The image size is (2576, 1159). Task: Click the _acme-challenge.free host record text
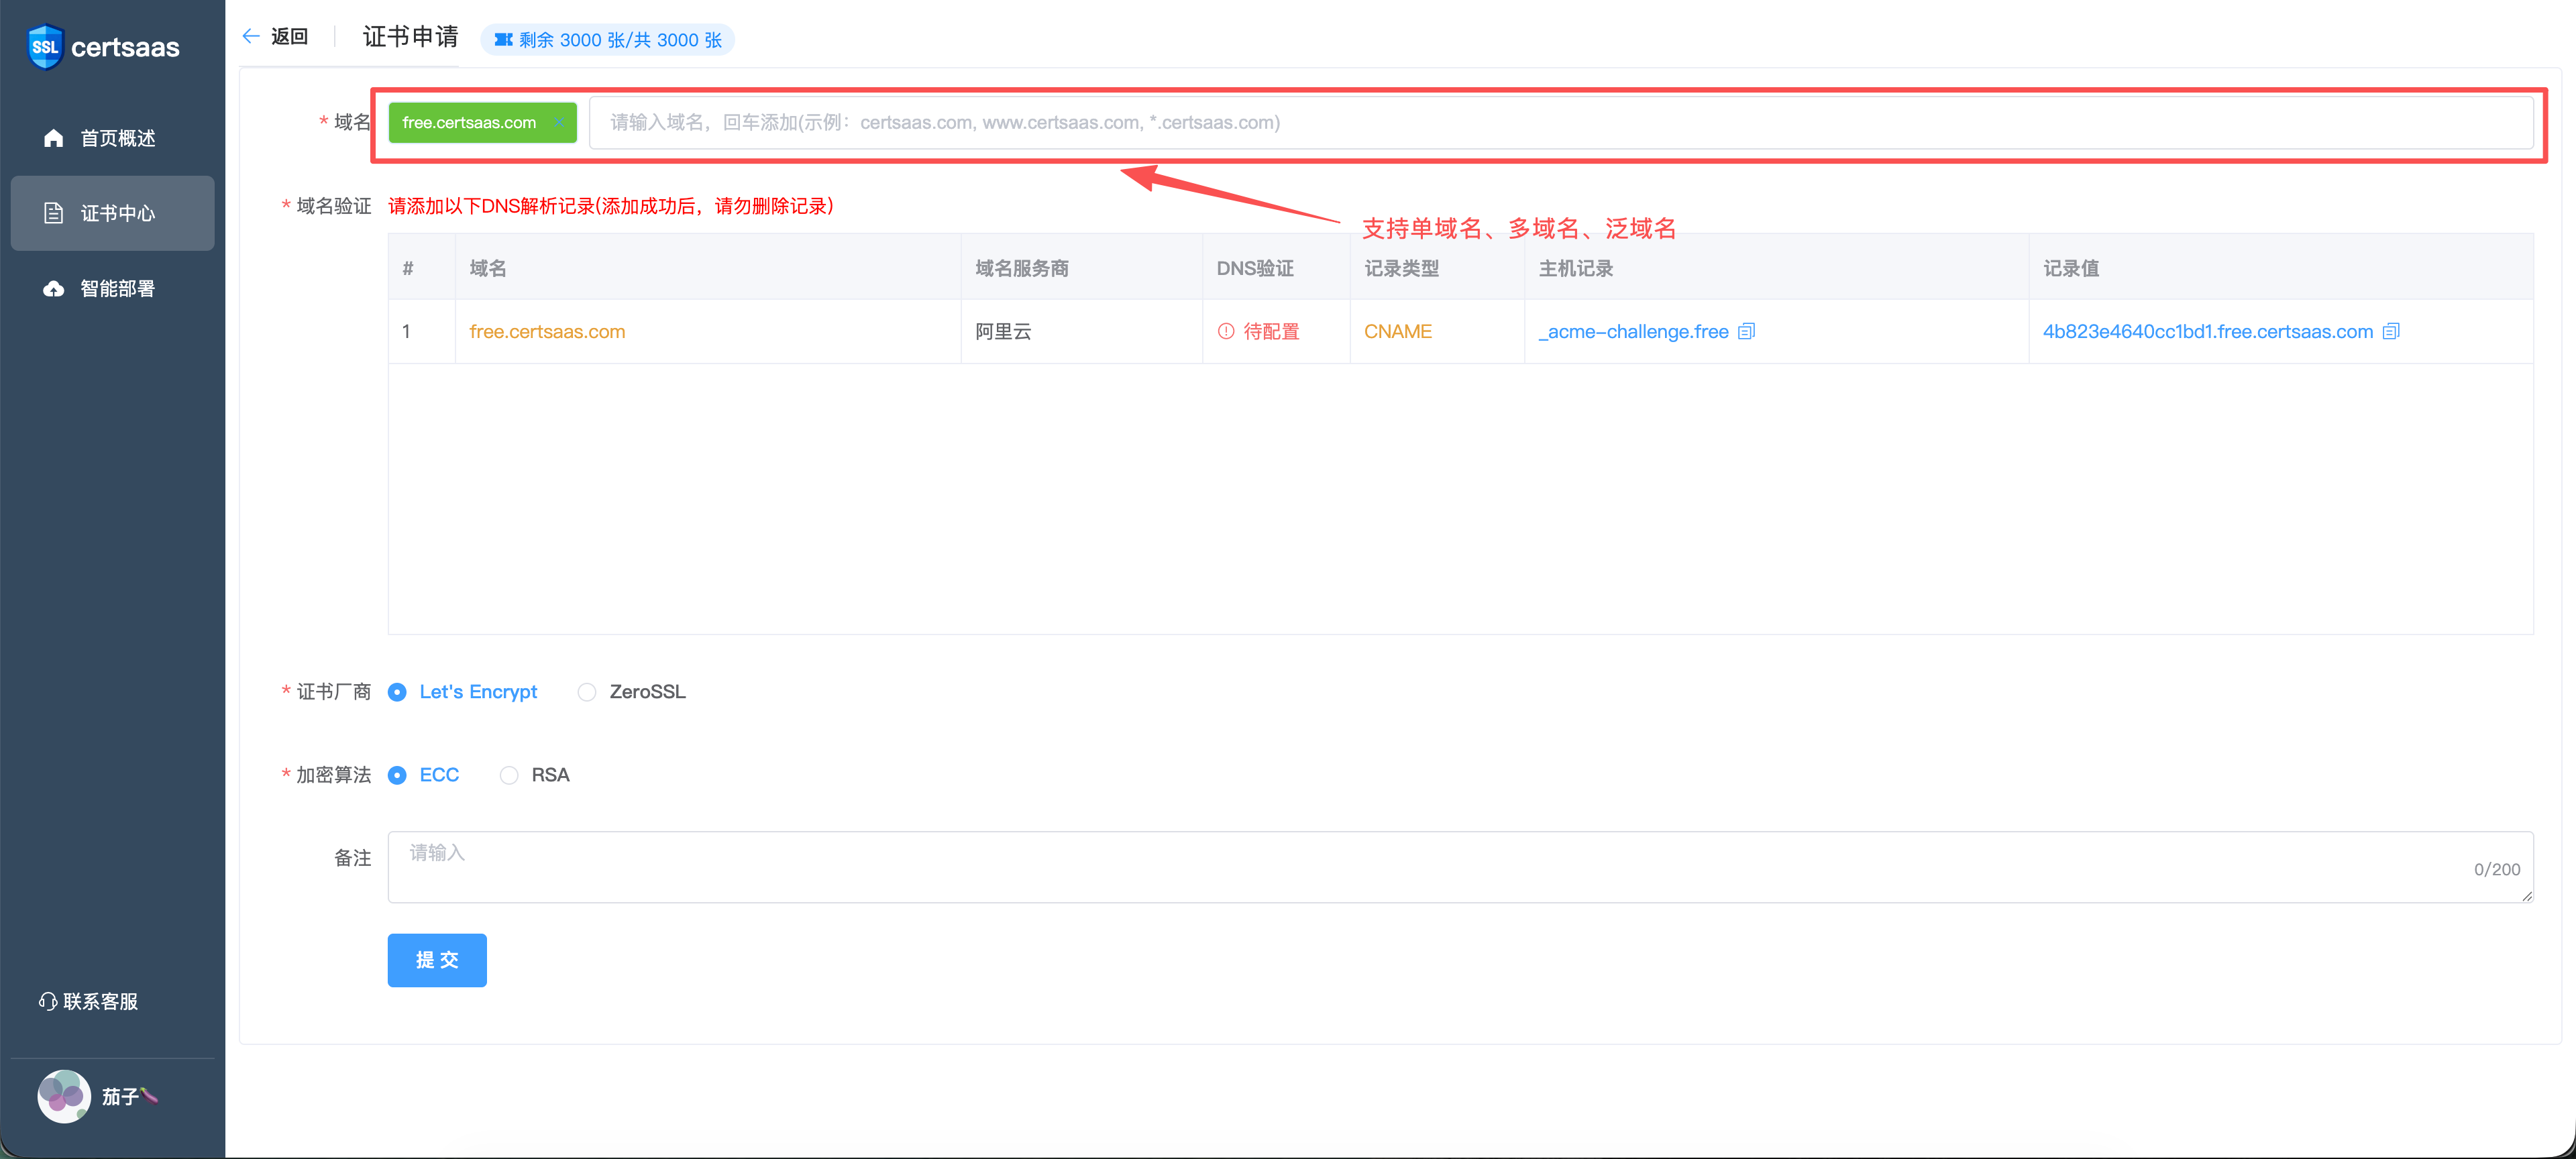pyautogui.click(x=1633, y=331)
